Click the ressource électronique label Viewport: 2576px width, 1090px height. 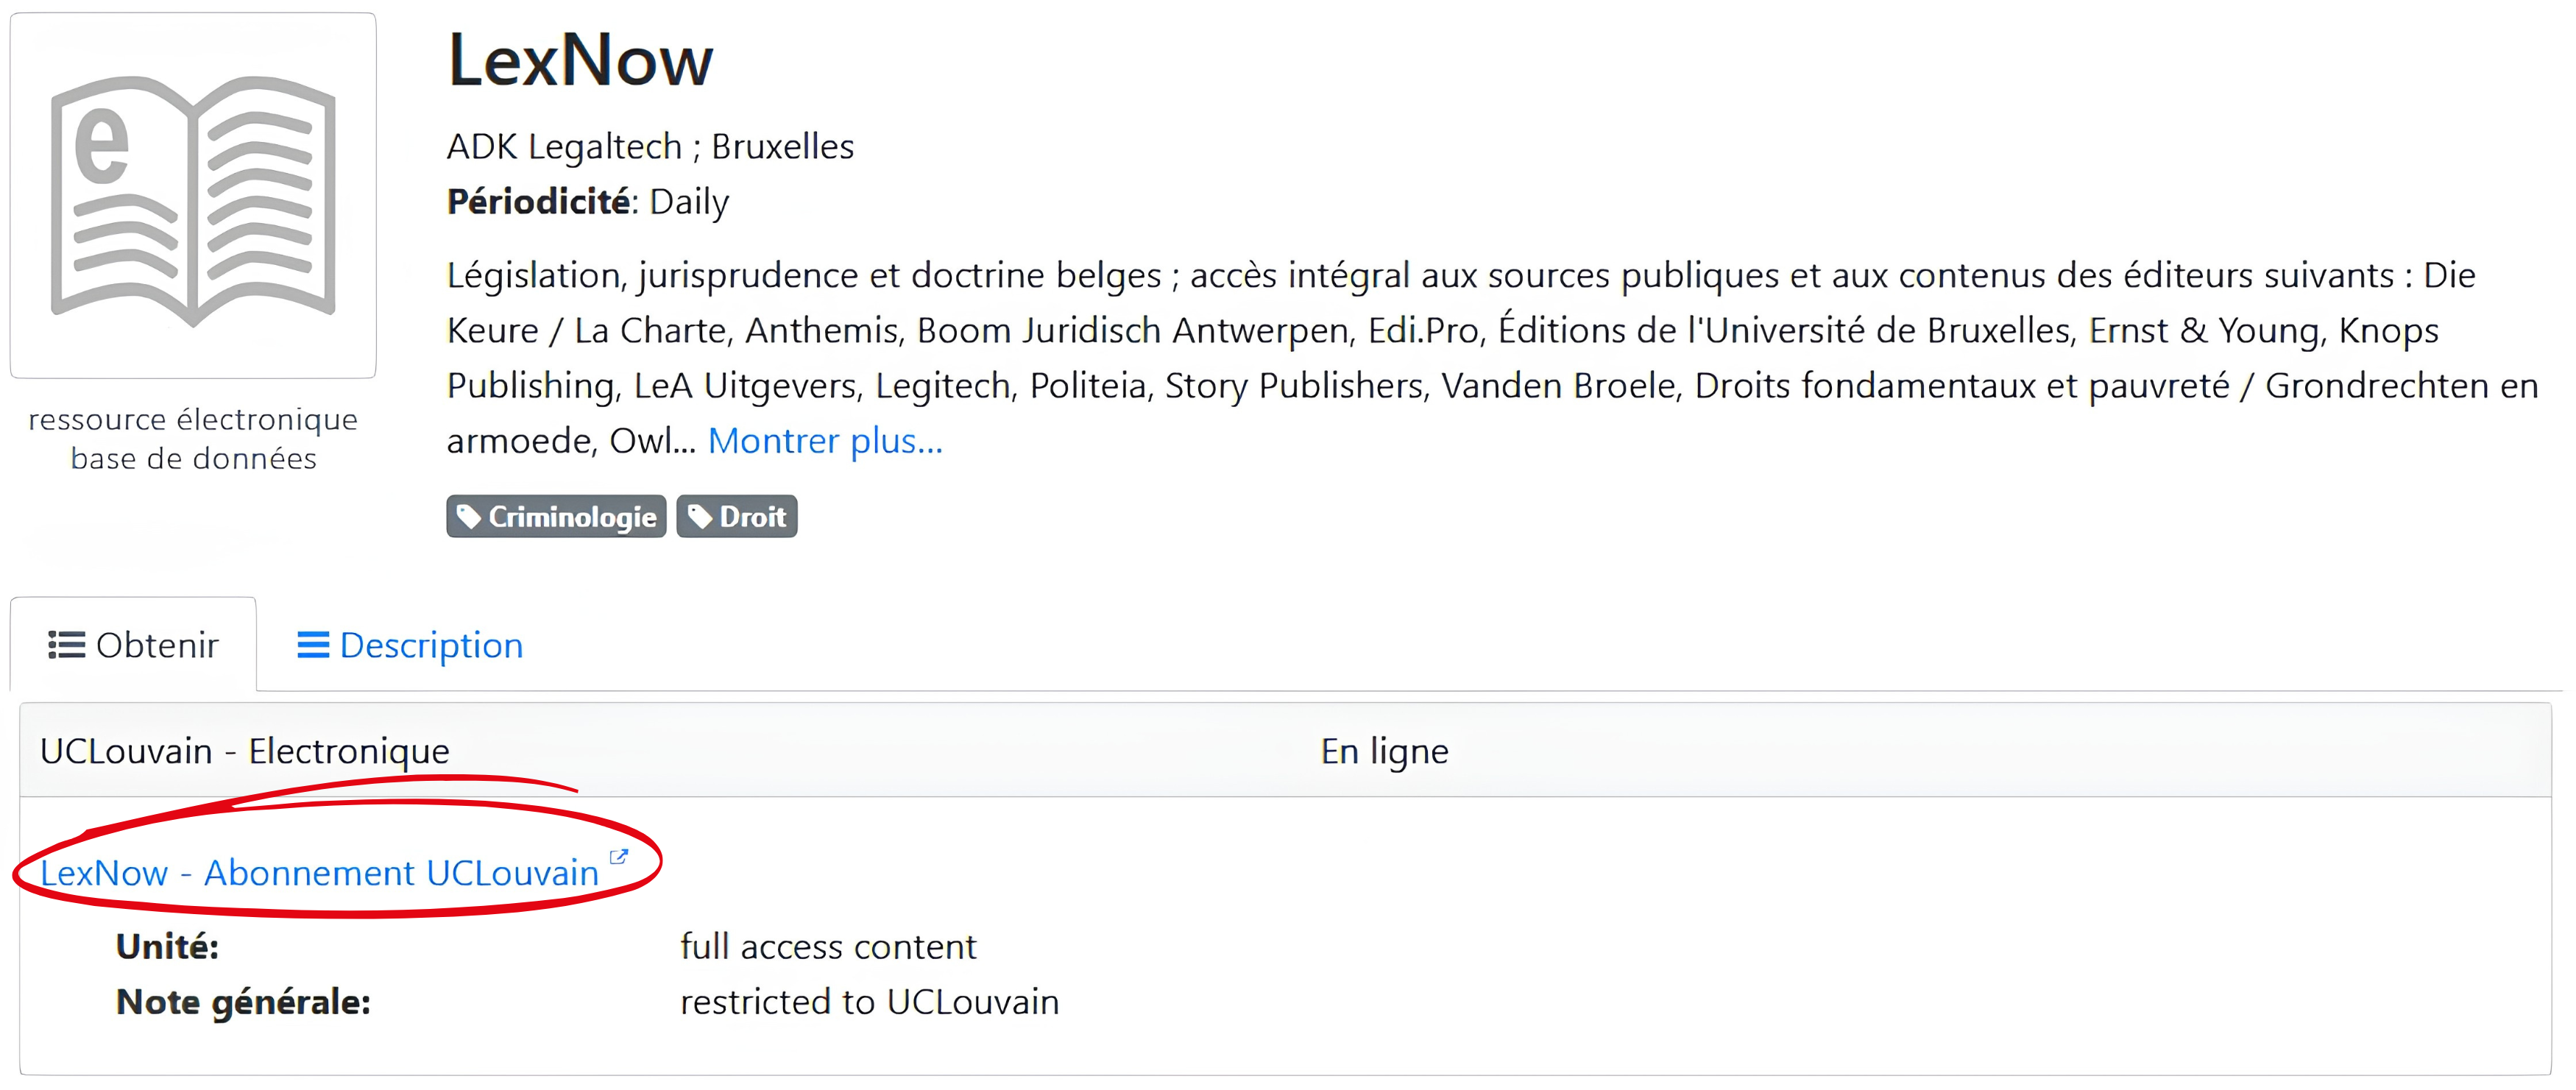click(x=193, y=420)
